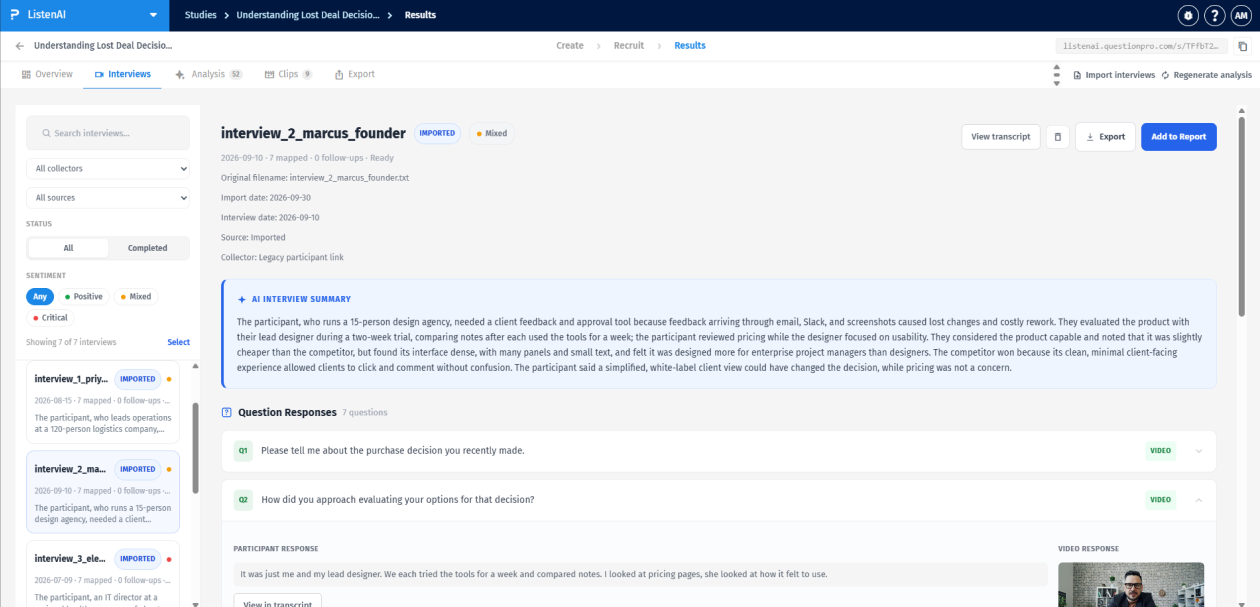Click 'Collector: Legacy participant link' text
The image size is (1260, 607).
tap(282, 257)
